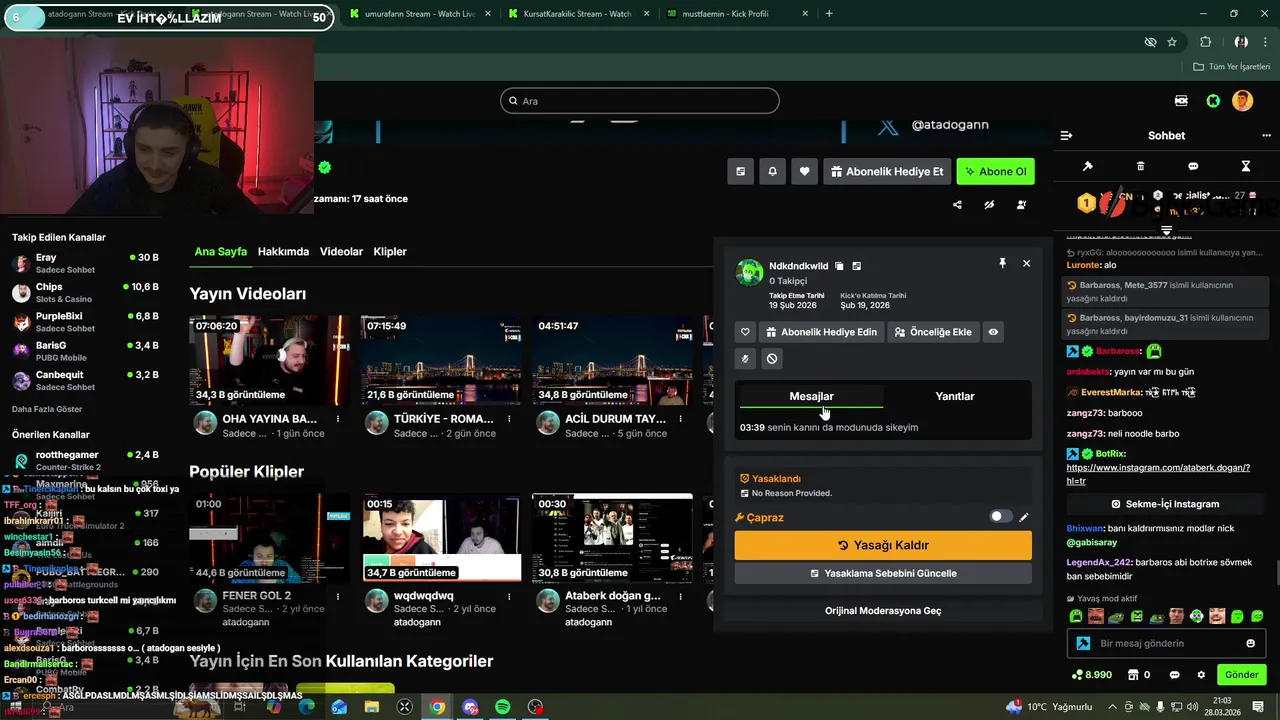Screen dimensions: 1280x720
Task: Click Önceliğe Ekle button
Action: (932, 332)
